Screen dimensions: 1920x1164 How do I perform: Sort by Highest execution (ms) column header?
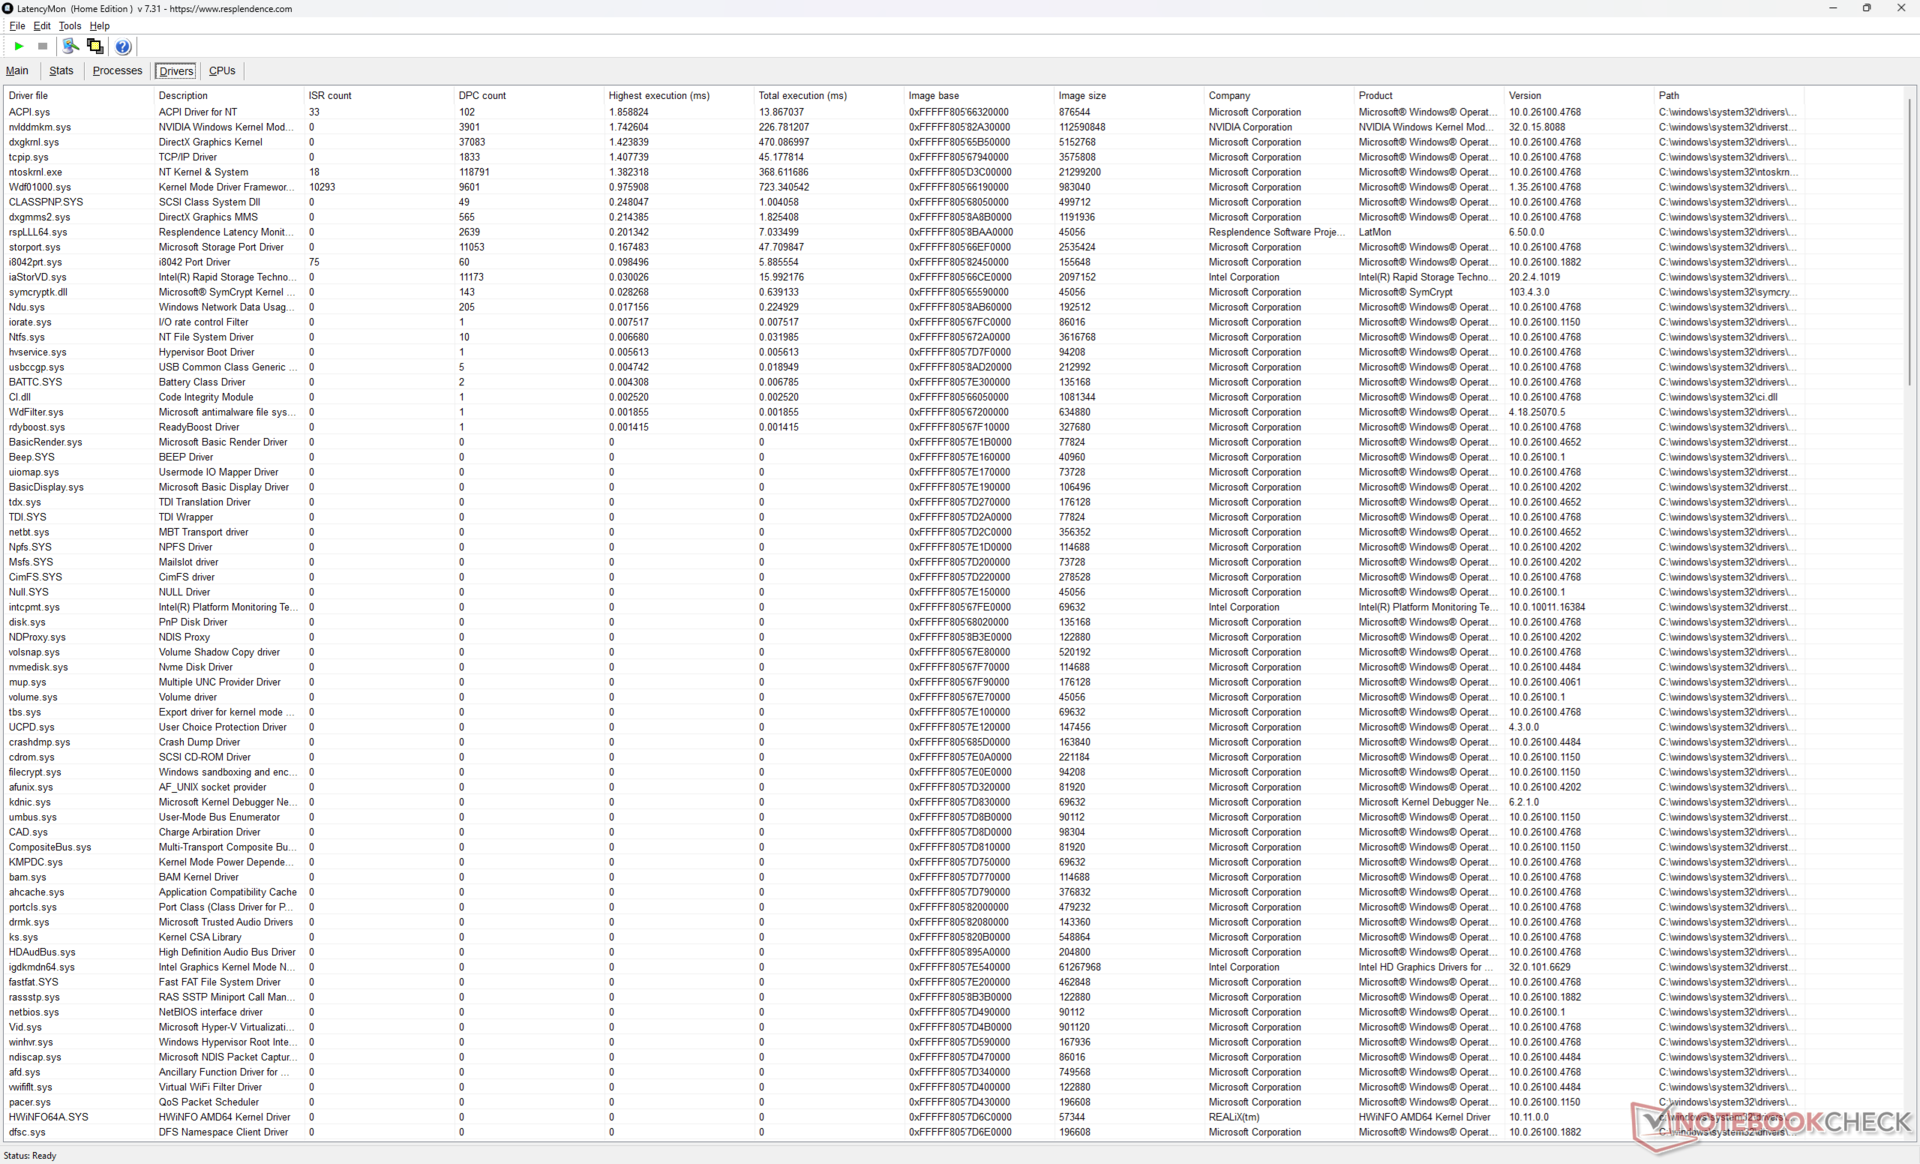pos(658,96)
